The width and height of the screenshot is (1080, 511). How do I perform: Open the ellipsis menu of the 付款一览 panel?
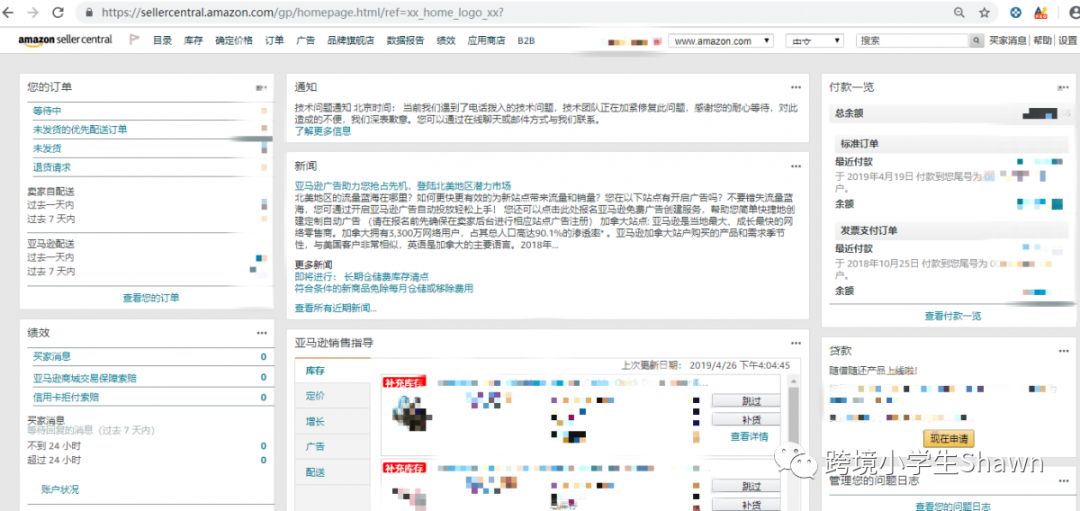[x=1063, y=87]
